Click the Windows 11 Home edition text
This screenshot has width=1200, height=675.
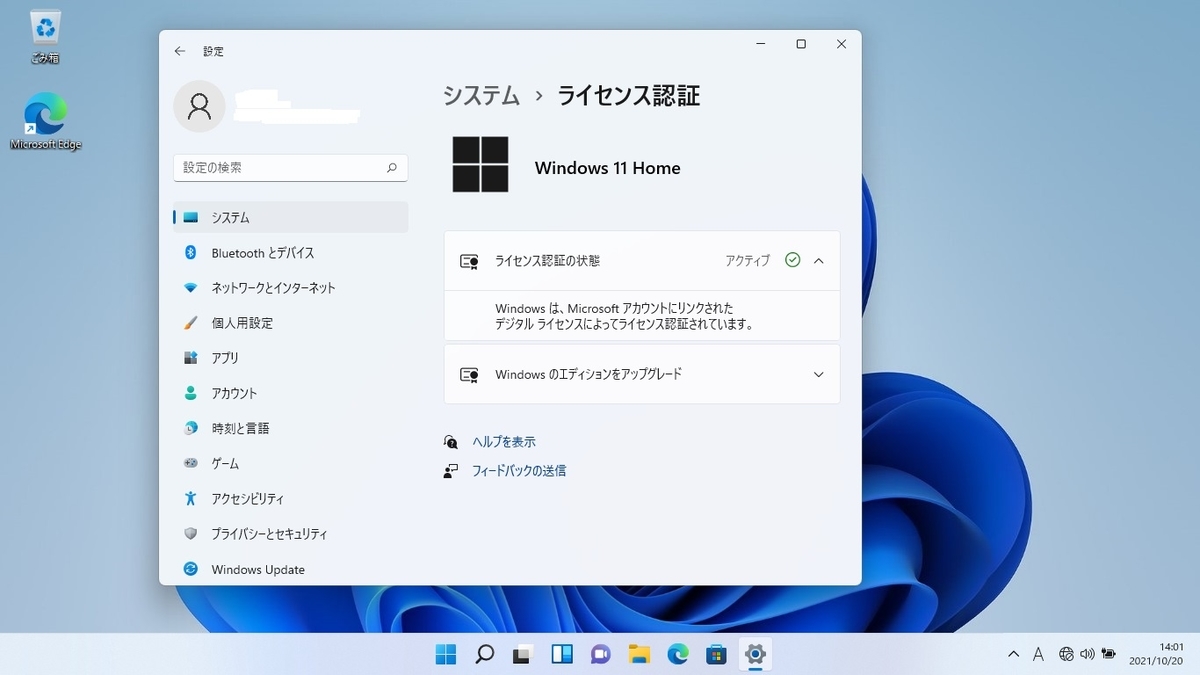coord(608,168)
